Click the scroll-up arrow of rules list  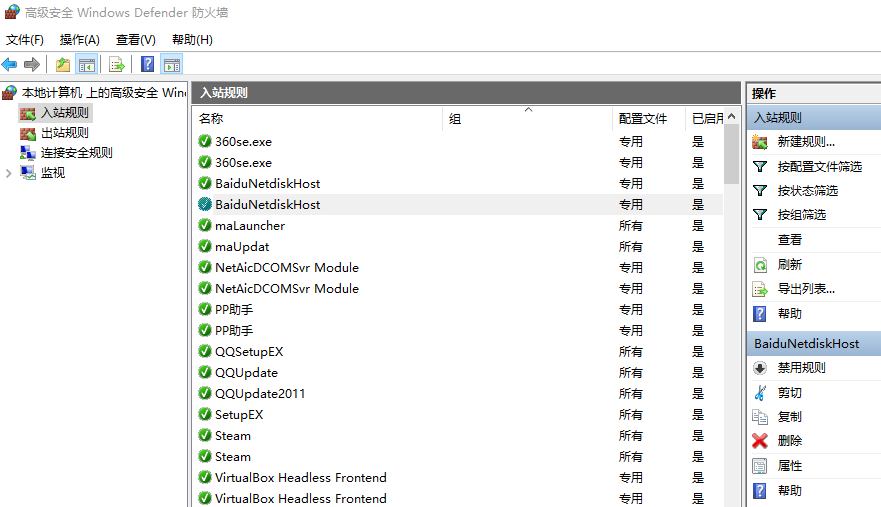pyautogui.click(x=732, y=116)
